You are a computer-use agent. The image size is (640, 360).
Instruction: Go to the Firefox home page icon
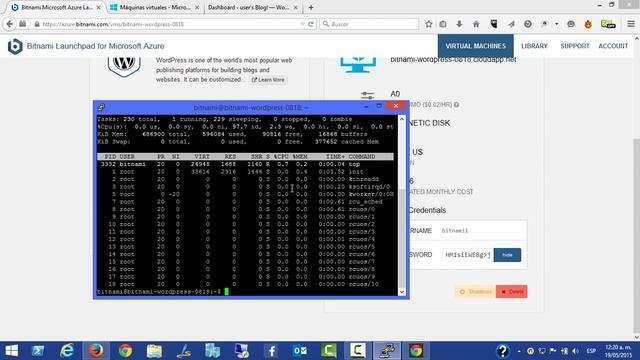(476, 24)
